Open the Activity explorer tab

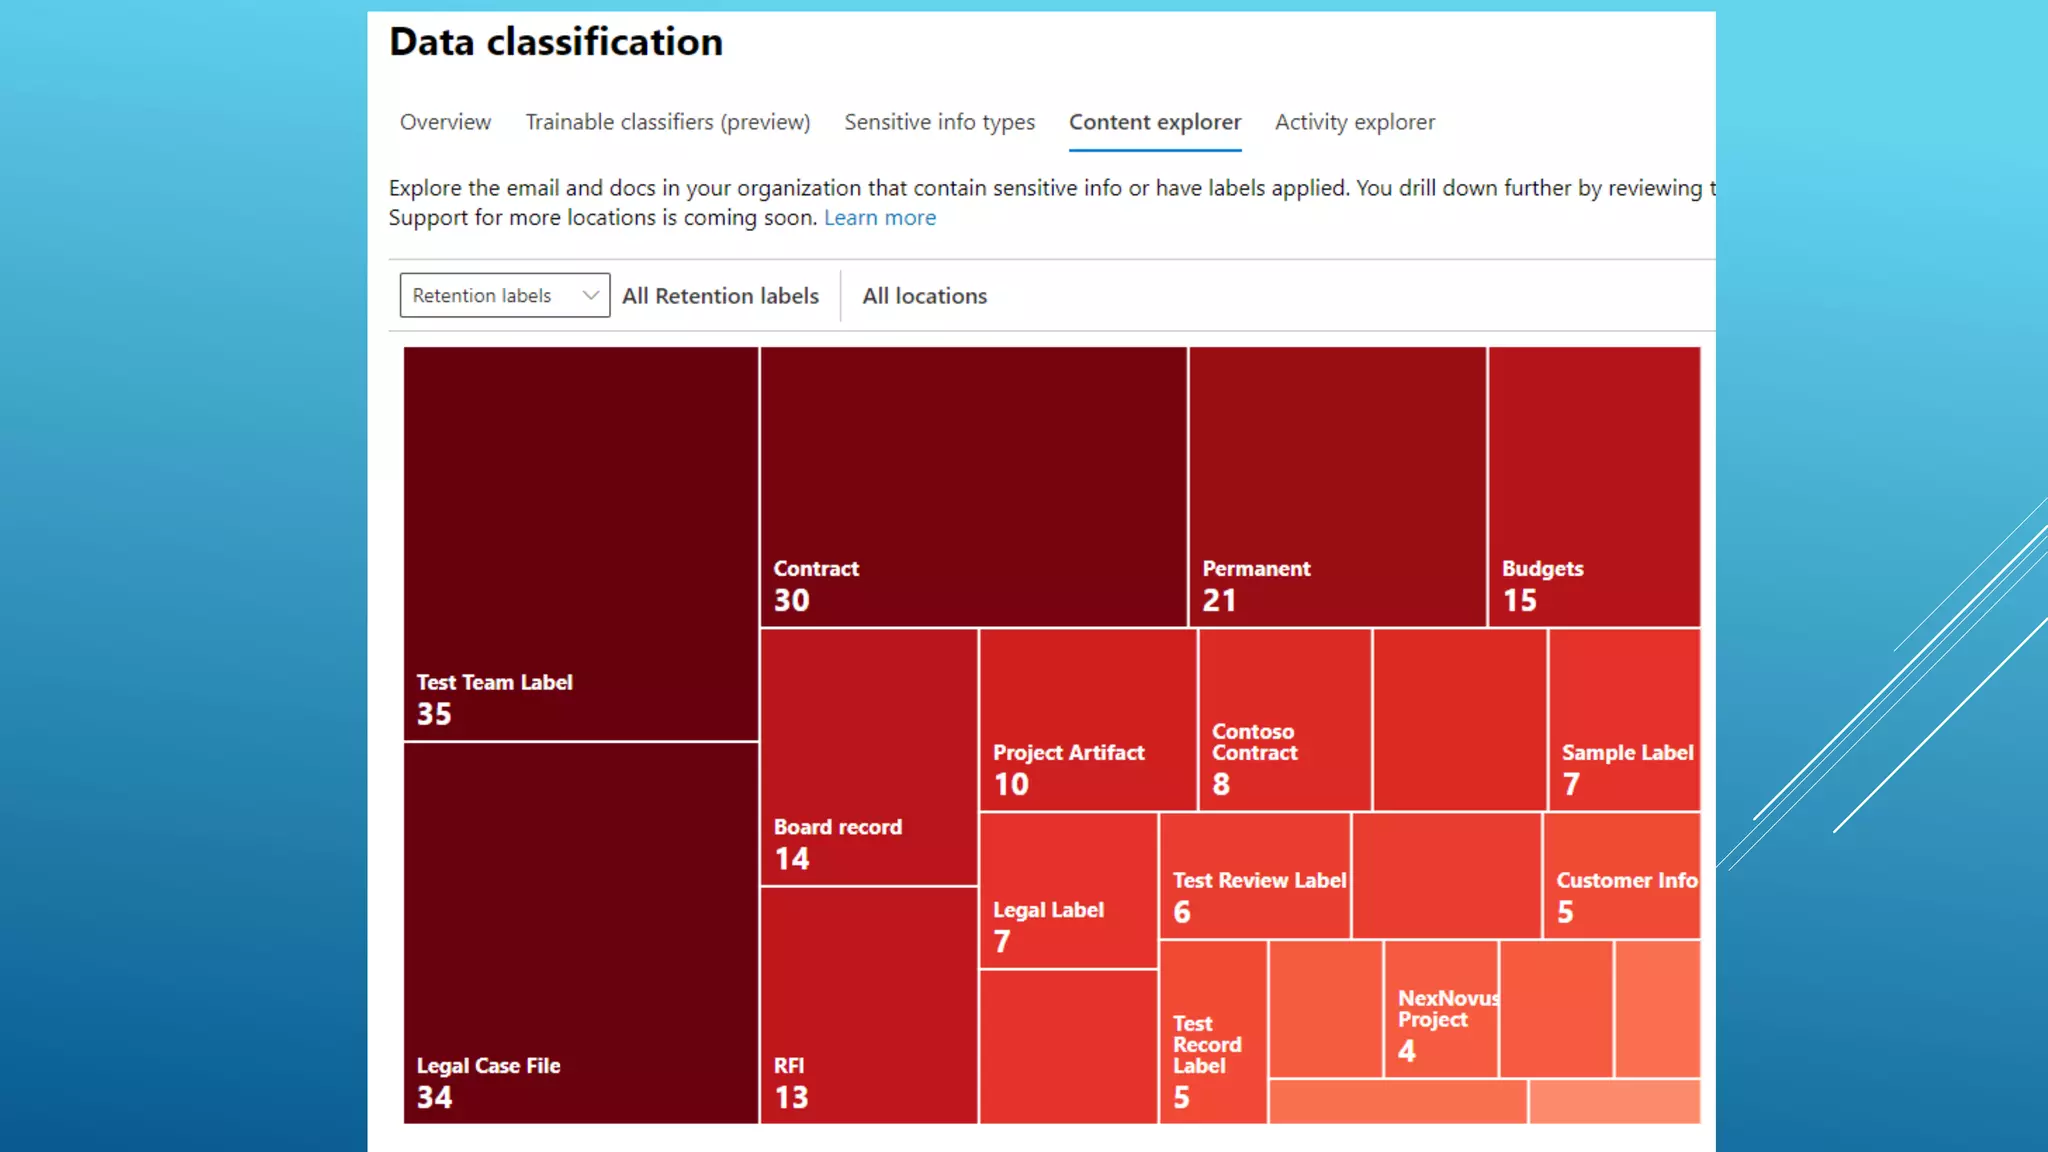coord(1354,122)
